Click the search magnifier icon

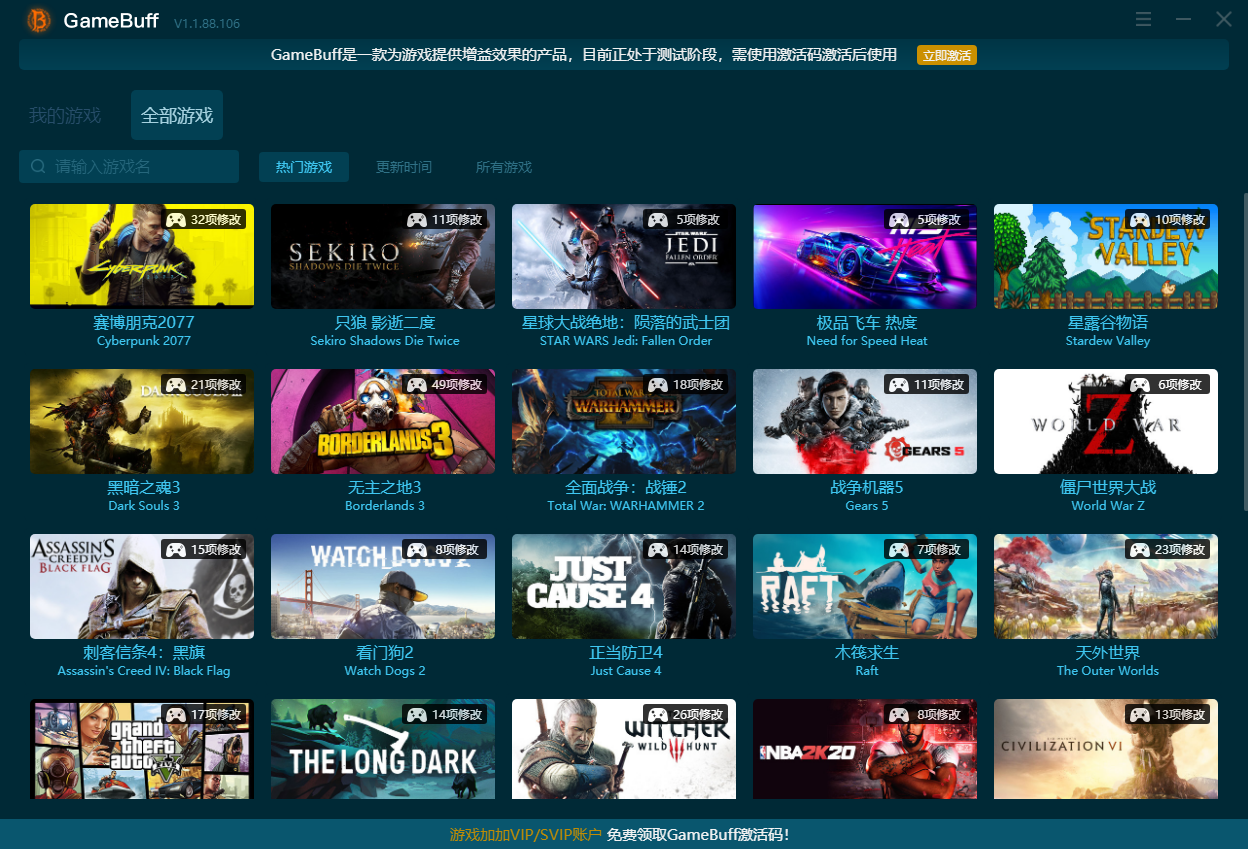click(38, 167)
